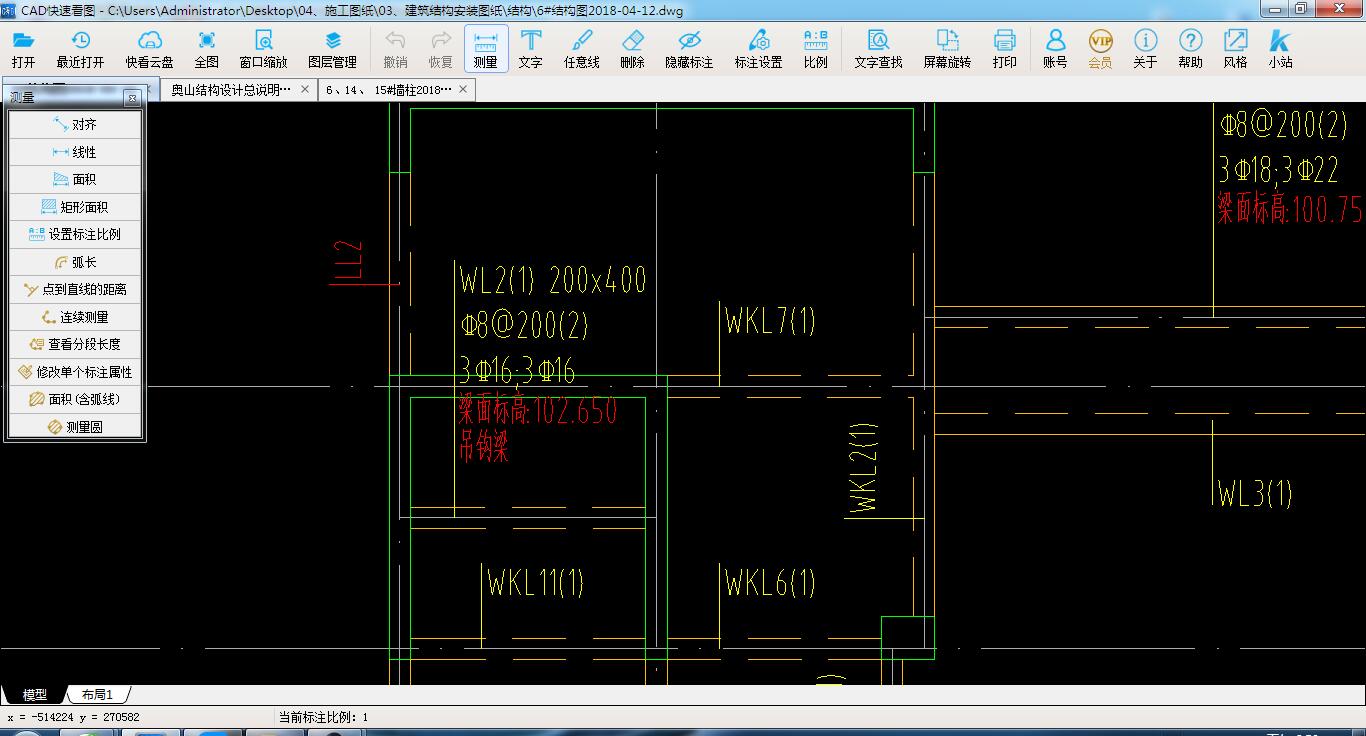Select the 文字 text tool
The width and height of the screenshot is (1366, 736).
(531, 49)
